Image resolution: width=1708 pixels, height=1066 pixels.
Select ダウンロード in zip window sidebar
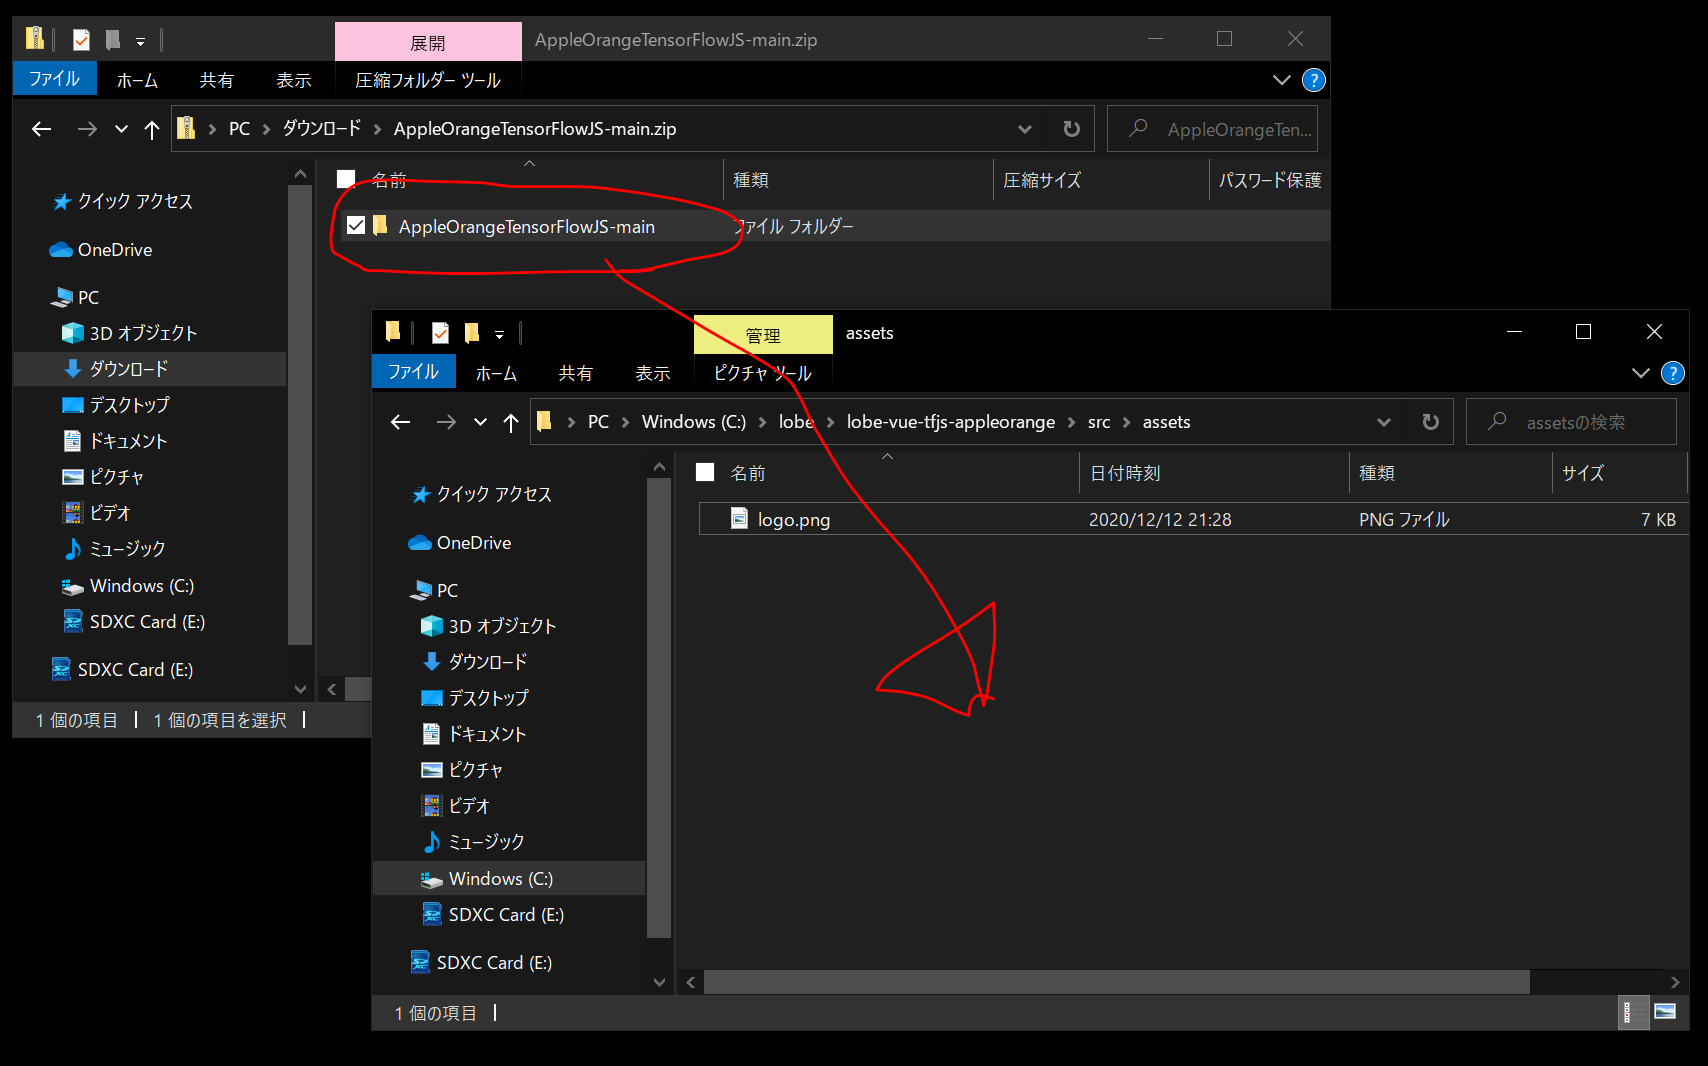pos(150,369)
